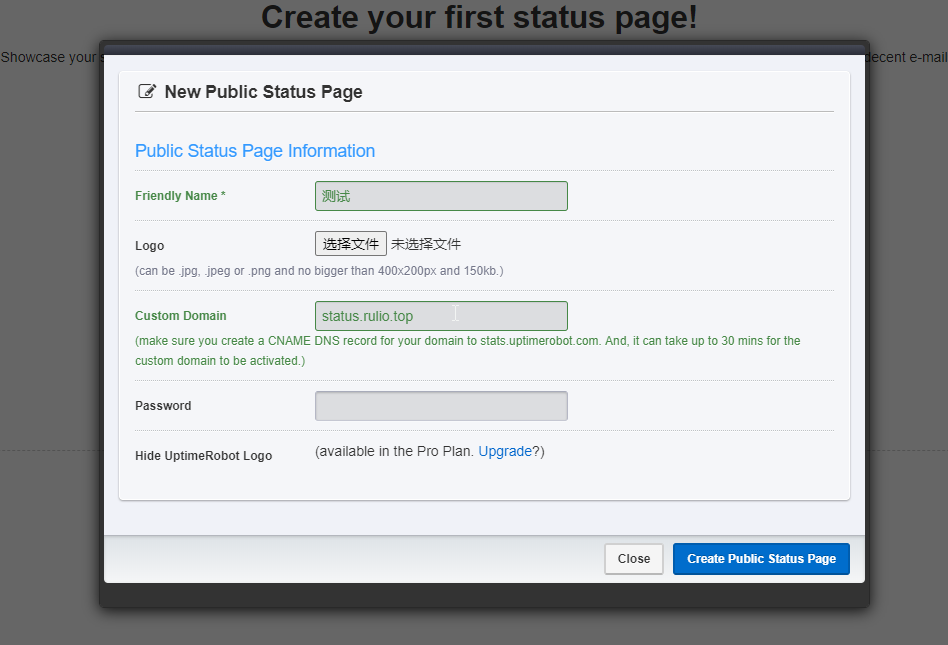Click the Password label

click(x=163, y=406)
